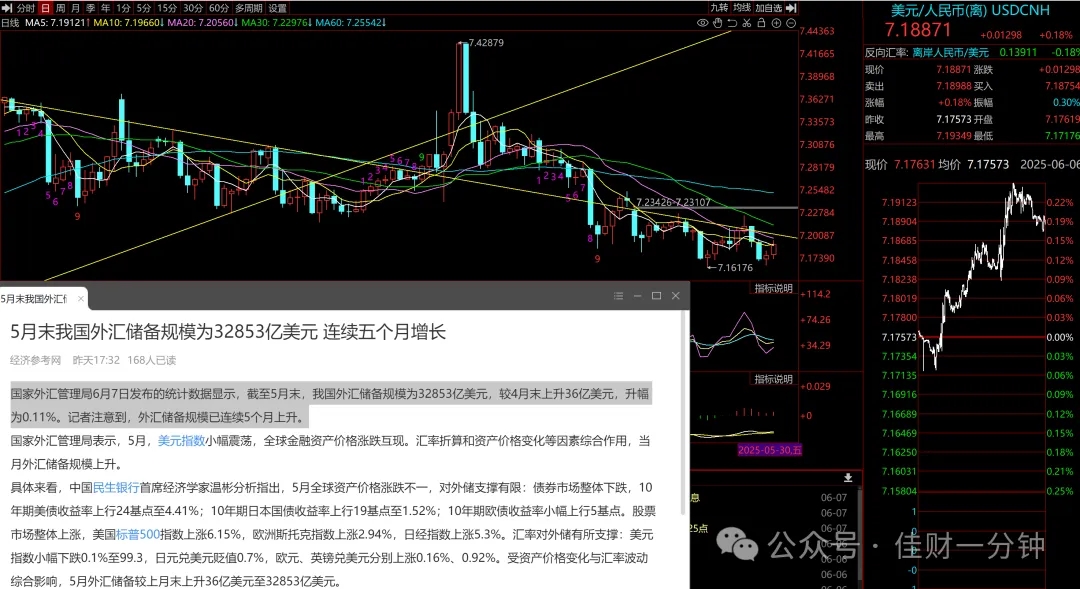Close the 5月末我国外汇 news tab
Image resolution: width=1080 pixels, height=589 pixels.
coord(81,298)
